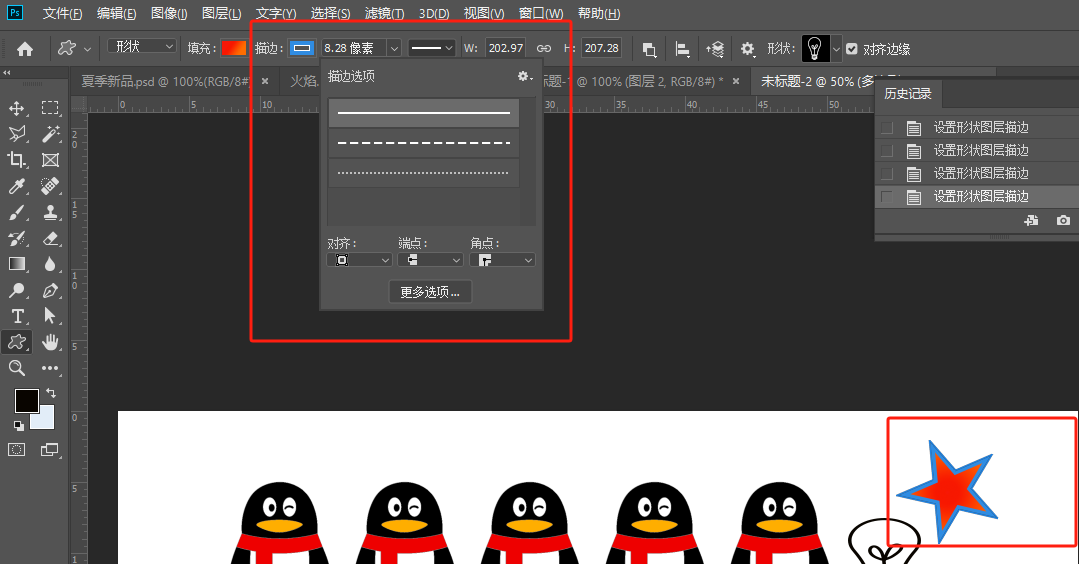
Task: Select the Clone Stamp tool
Action: [50, 212]
